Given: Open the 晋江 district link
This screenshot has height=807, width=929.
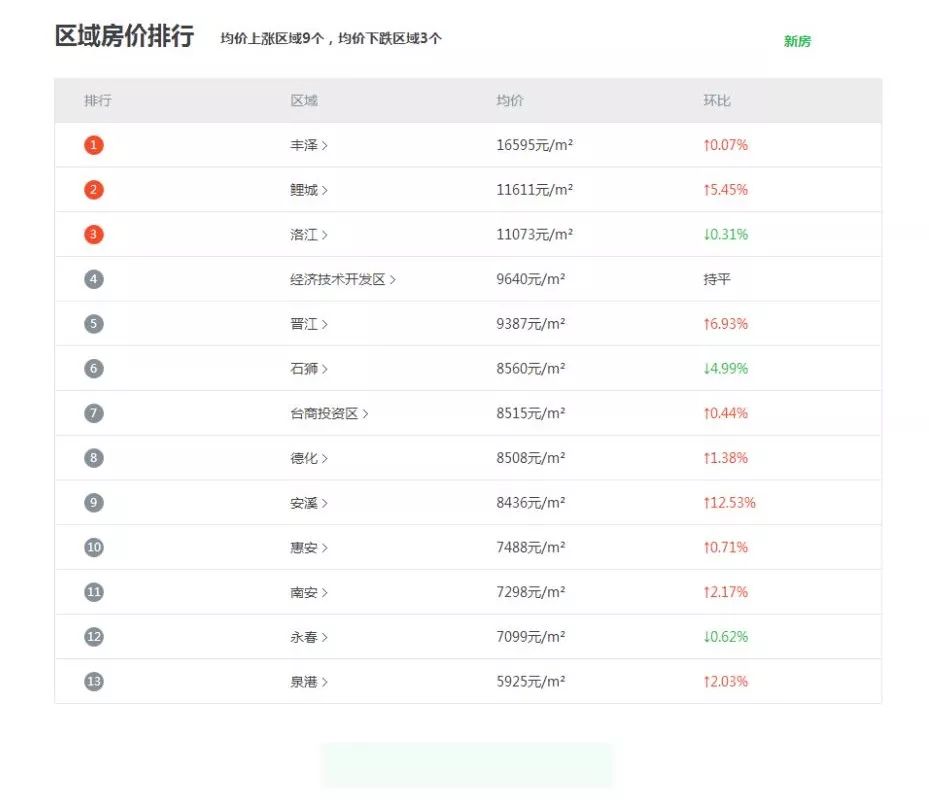Looking at the screenshot, I should (x=304, y=324).
